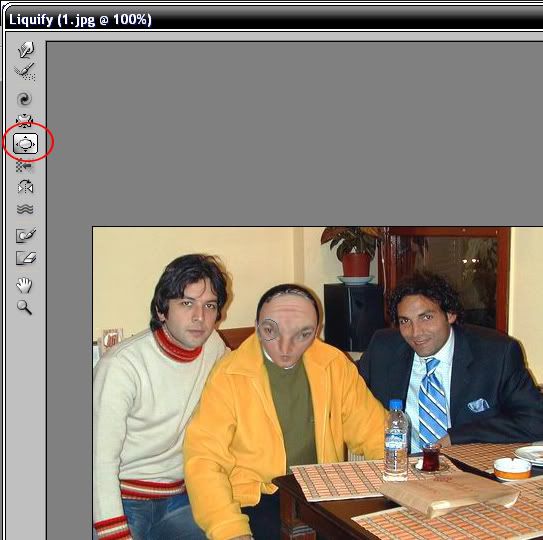Select the Thaw Mask eraser tool

(x=26, y=258)
